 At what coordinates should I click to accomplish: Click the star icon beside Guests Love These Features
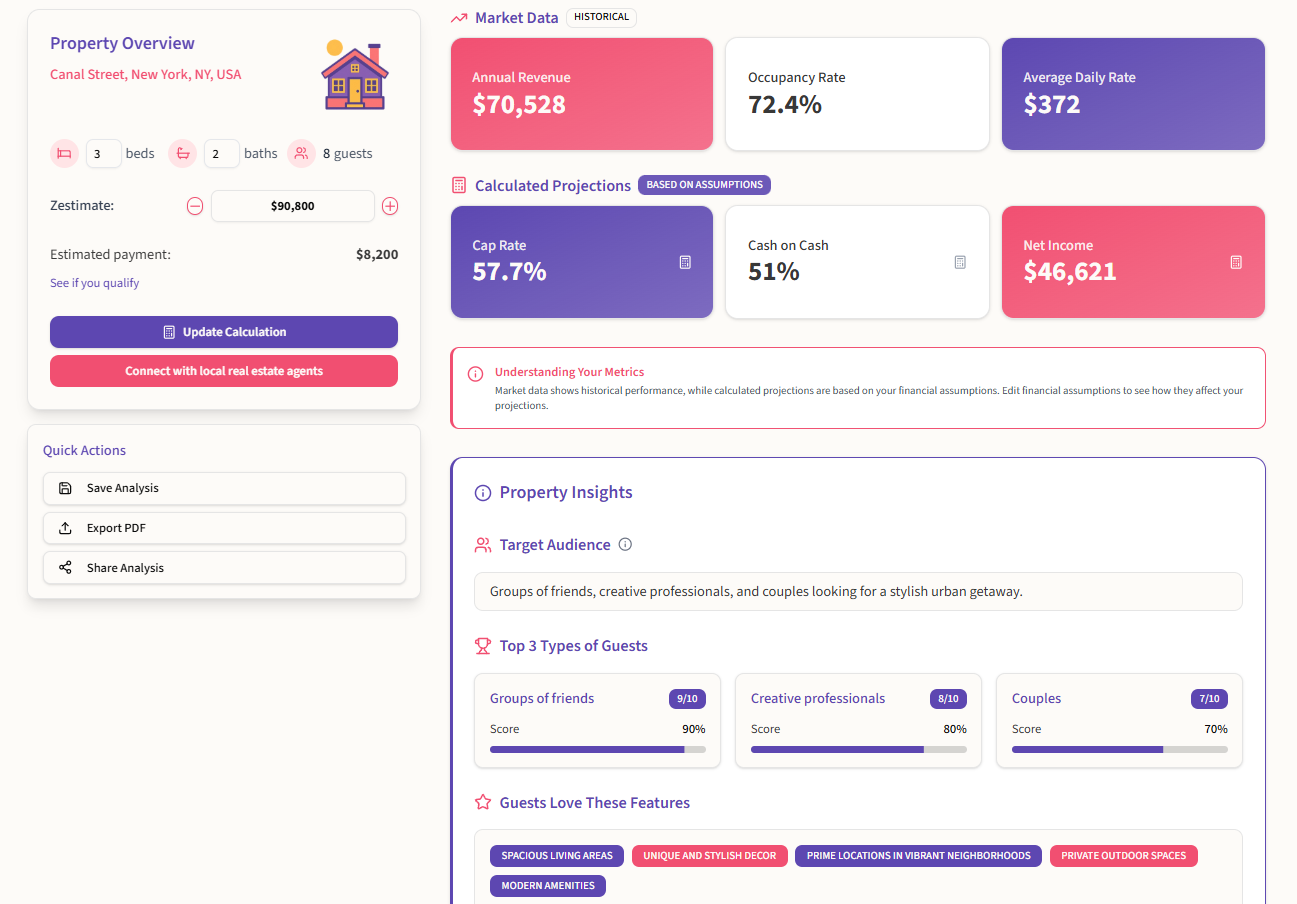pos(483,802)
